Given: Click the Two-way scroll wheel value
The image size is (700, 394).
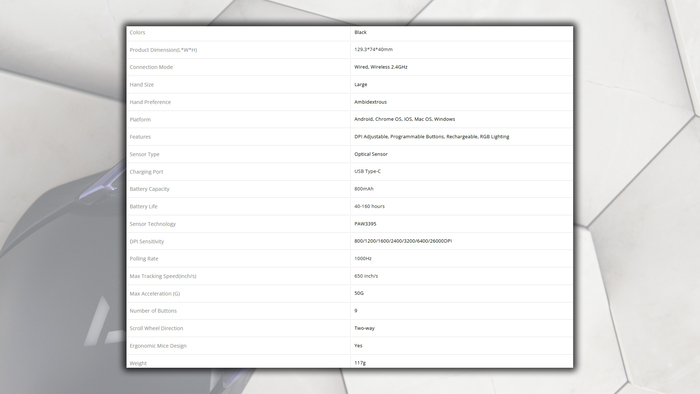Looking at the screenshot, I should (x=364, y=328).
